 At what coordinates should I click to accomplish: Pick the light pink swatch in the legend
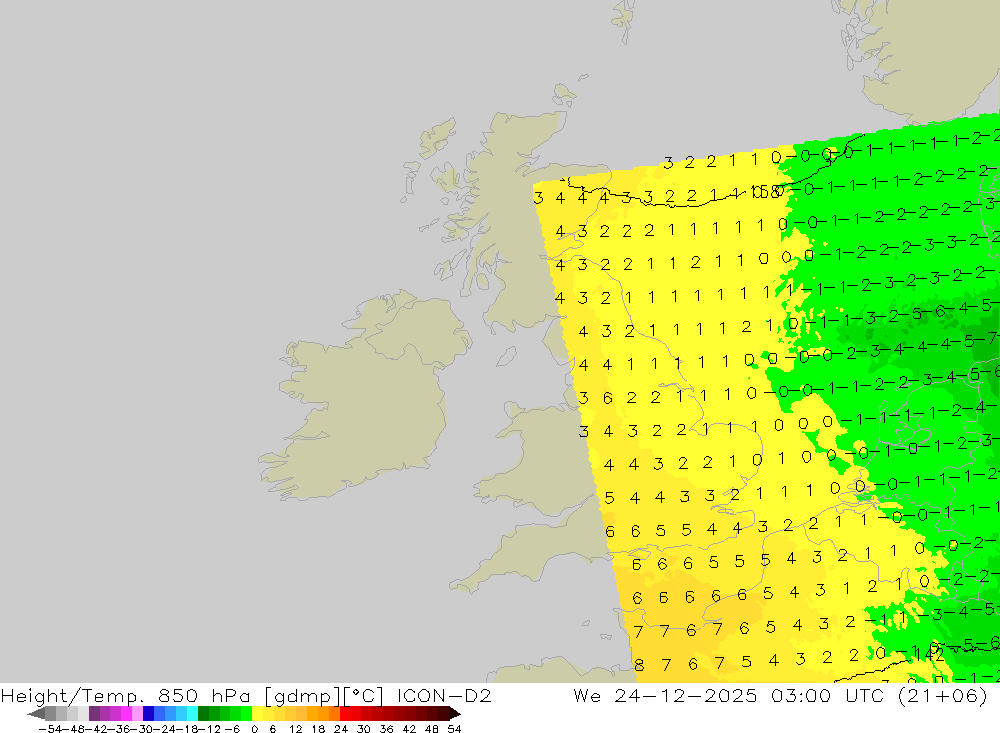click(x=137, y=714)
